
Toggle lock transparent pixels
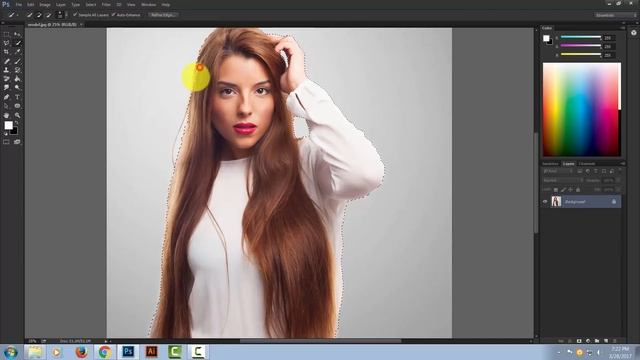pyautogui.click(x=556, y=190)
